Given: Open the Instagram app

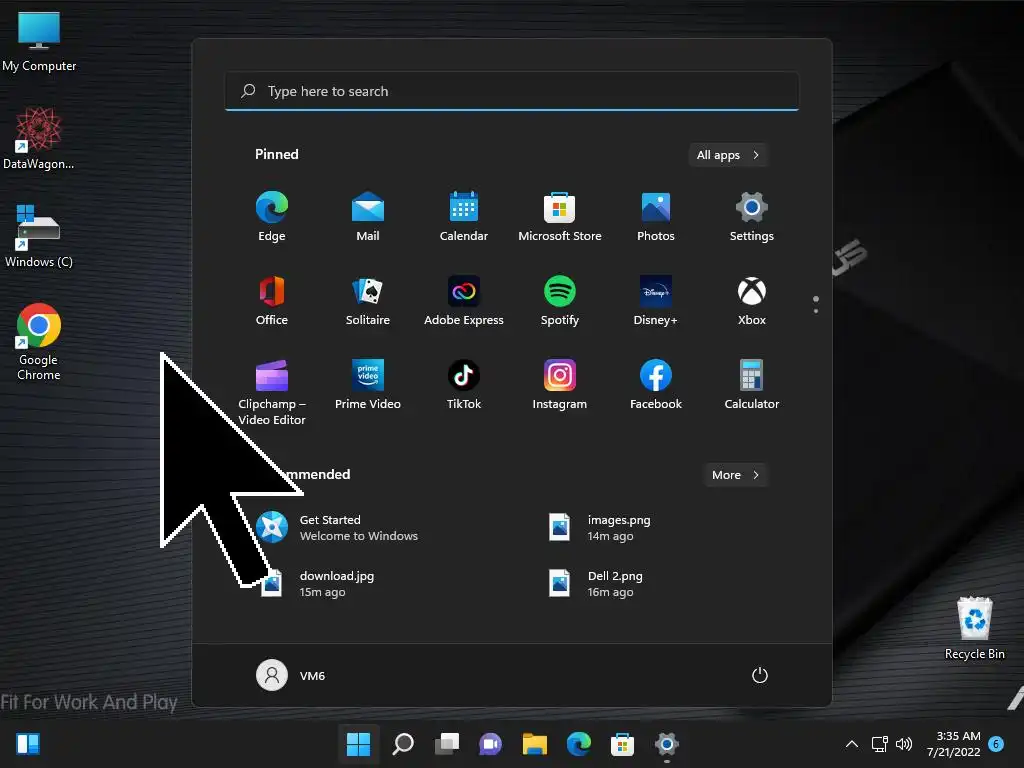Looking at the screenshot, I should point(560,385).
